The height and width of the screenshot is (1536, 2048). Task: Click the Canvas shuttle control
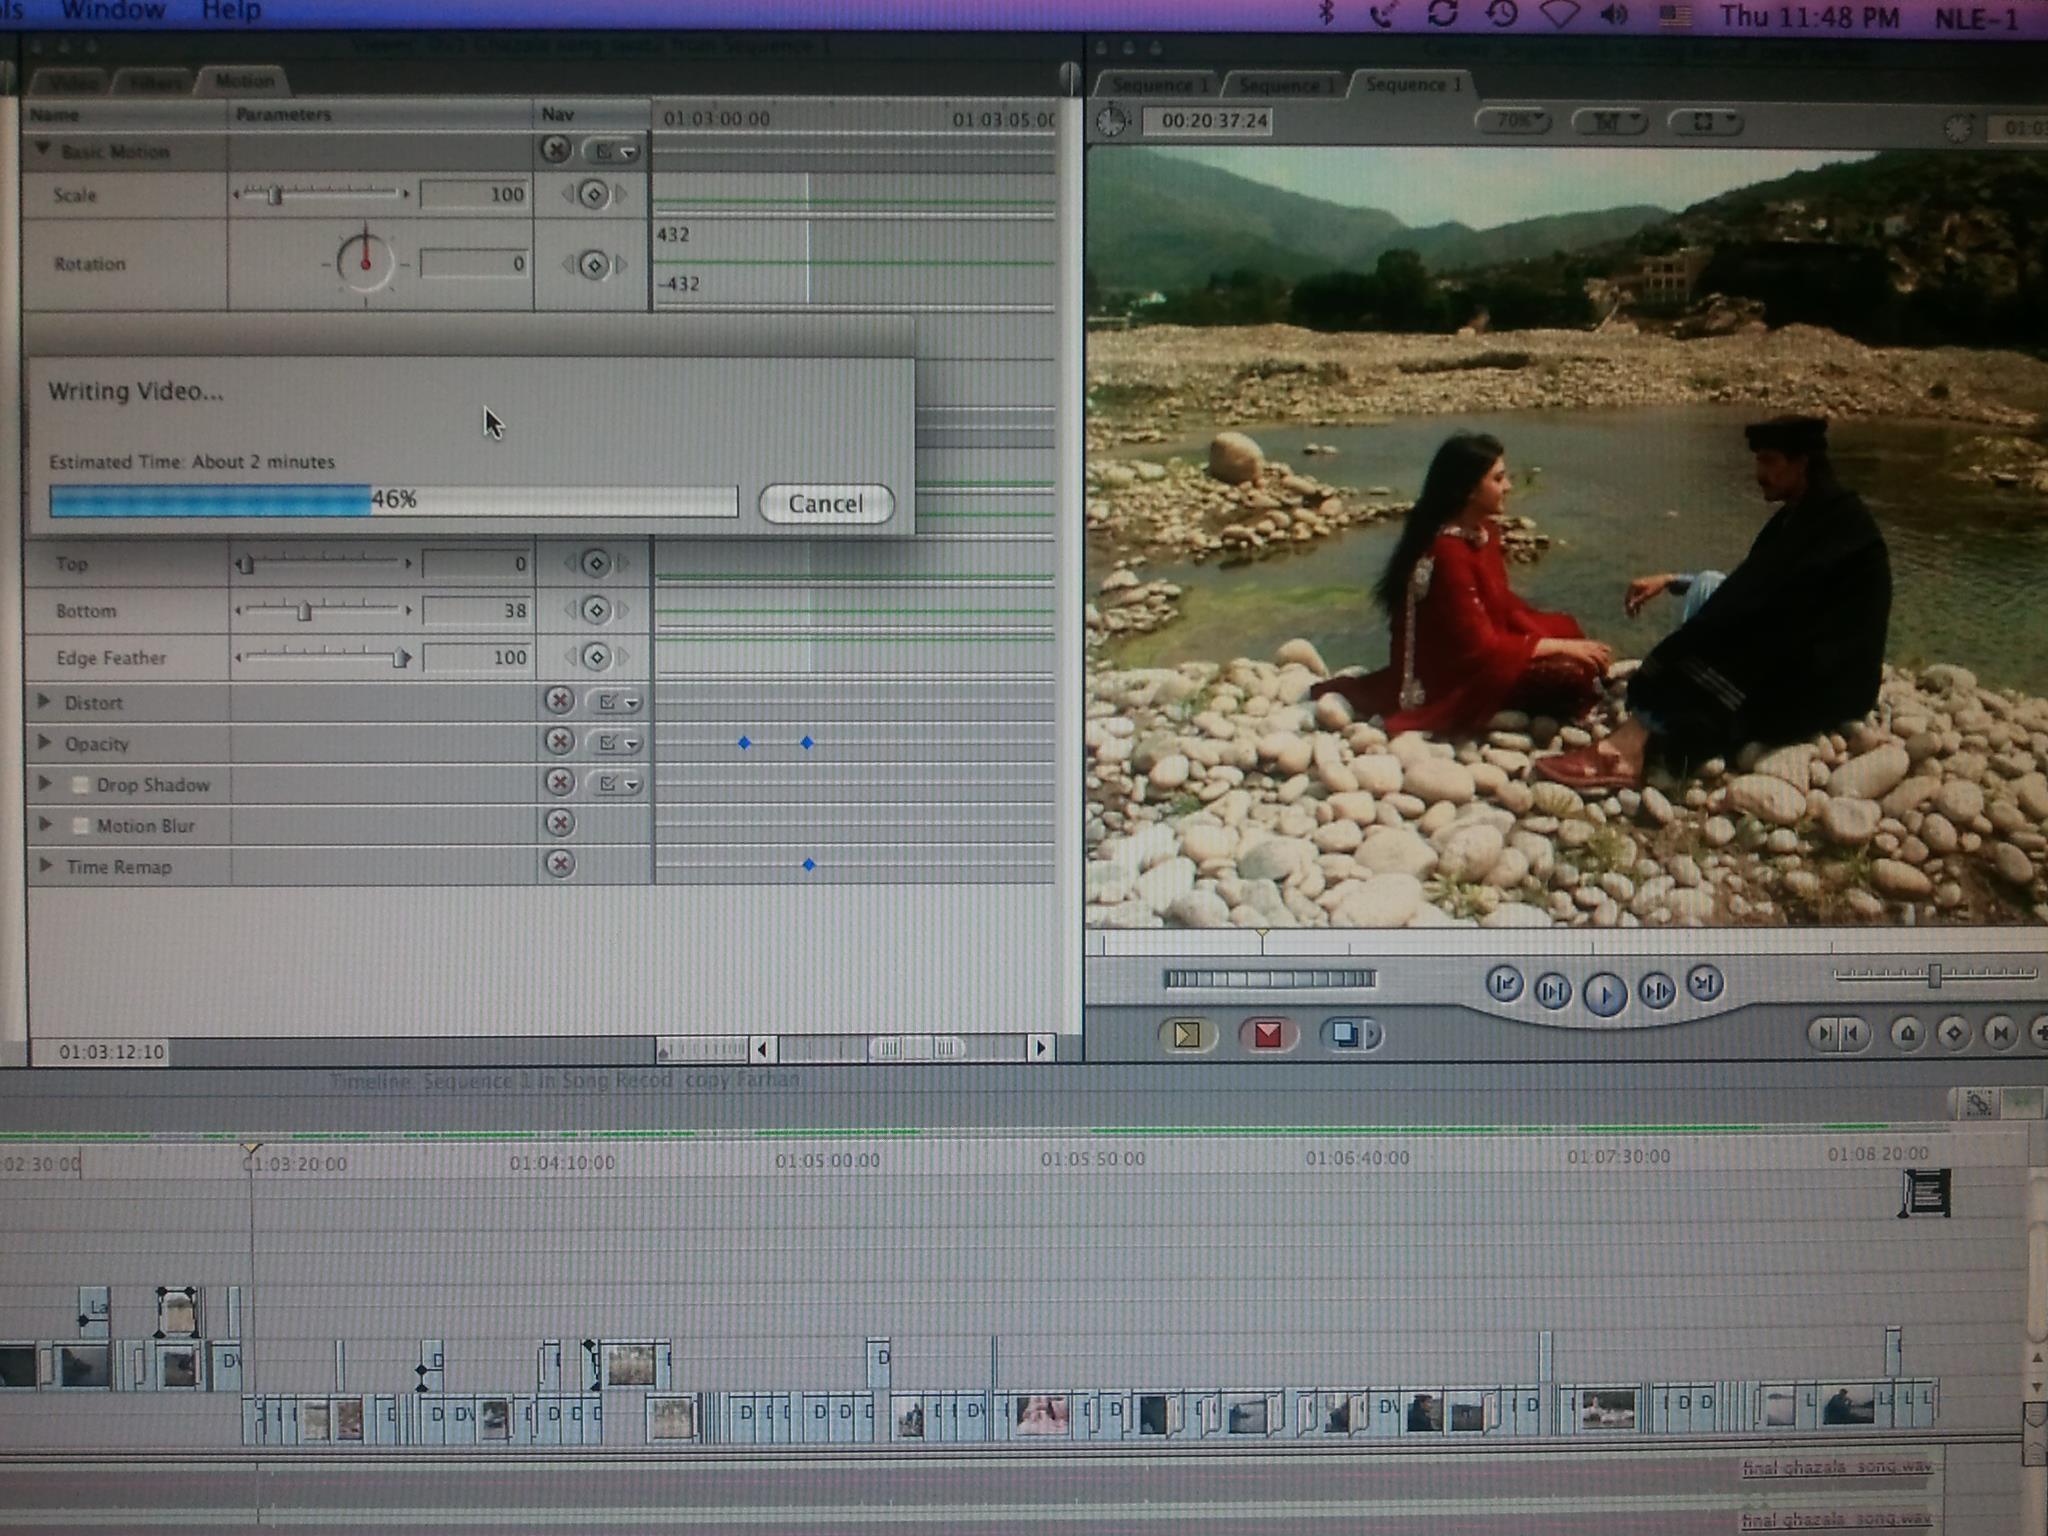(1933, 975)
